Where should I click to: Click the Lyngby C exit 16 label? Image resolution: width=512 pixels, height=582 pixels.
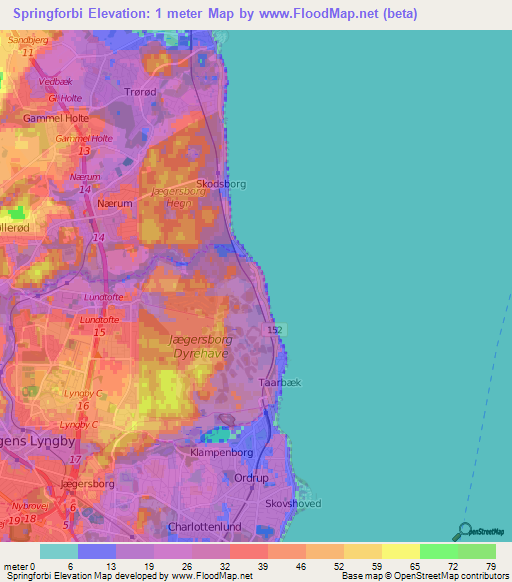tap(82, 399)
